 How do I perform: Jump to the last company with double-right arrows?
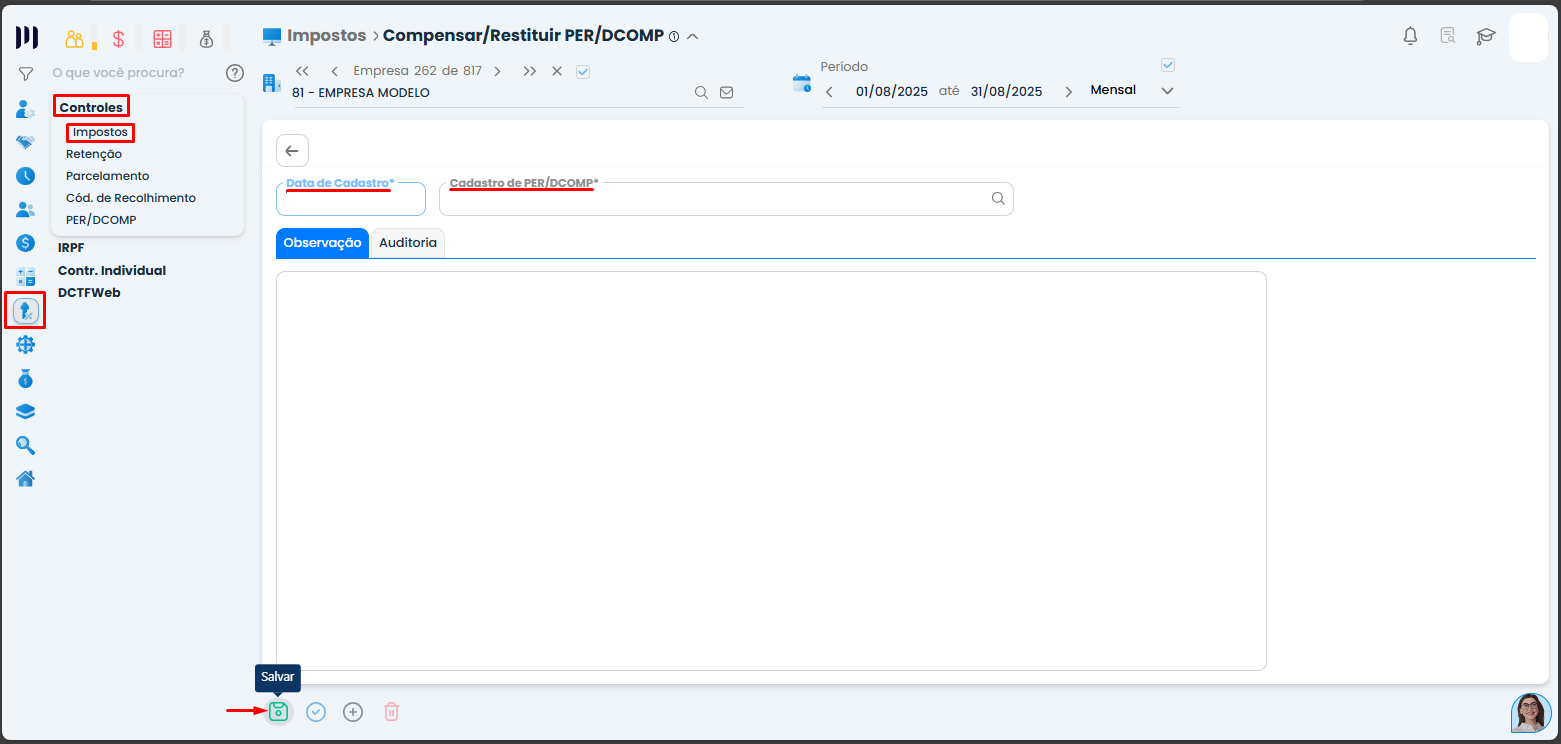[530, 71]
